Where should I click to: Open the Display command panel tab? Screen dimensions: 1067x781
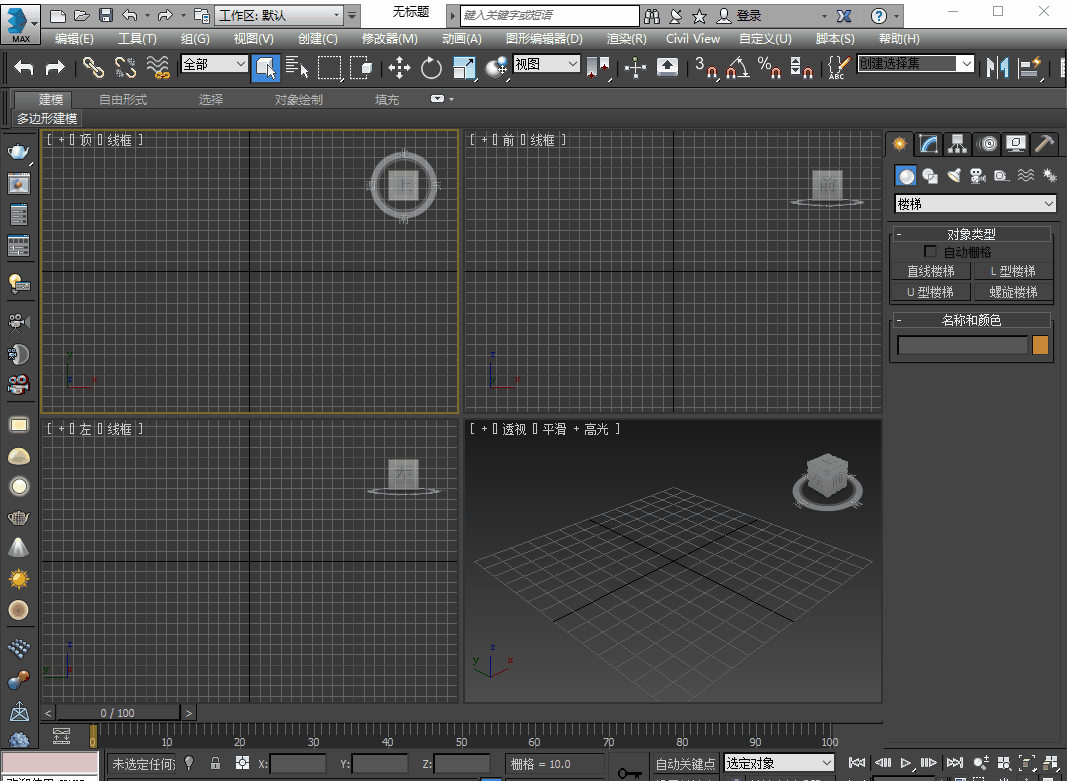1015,144
